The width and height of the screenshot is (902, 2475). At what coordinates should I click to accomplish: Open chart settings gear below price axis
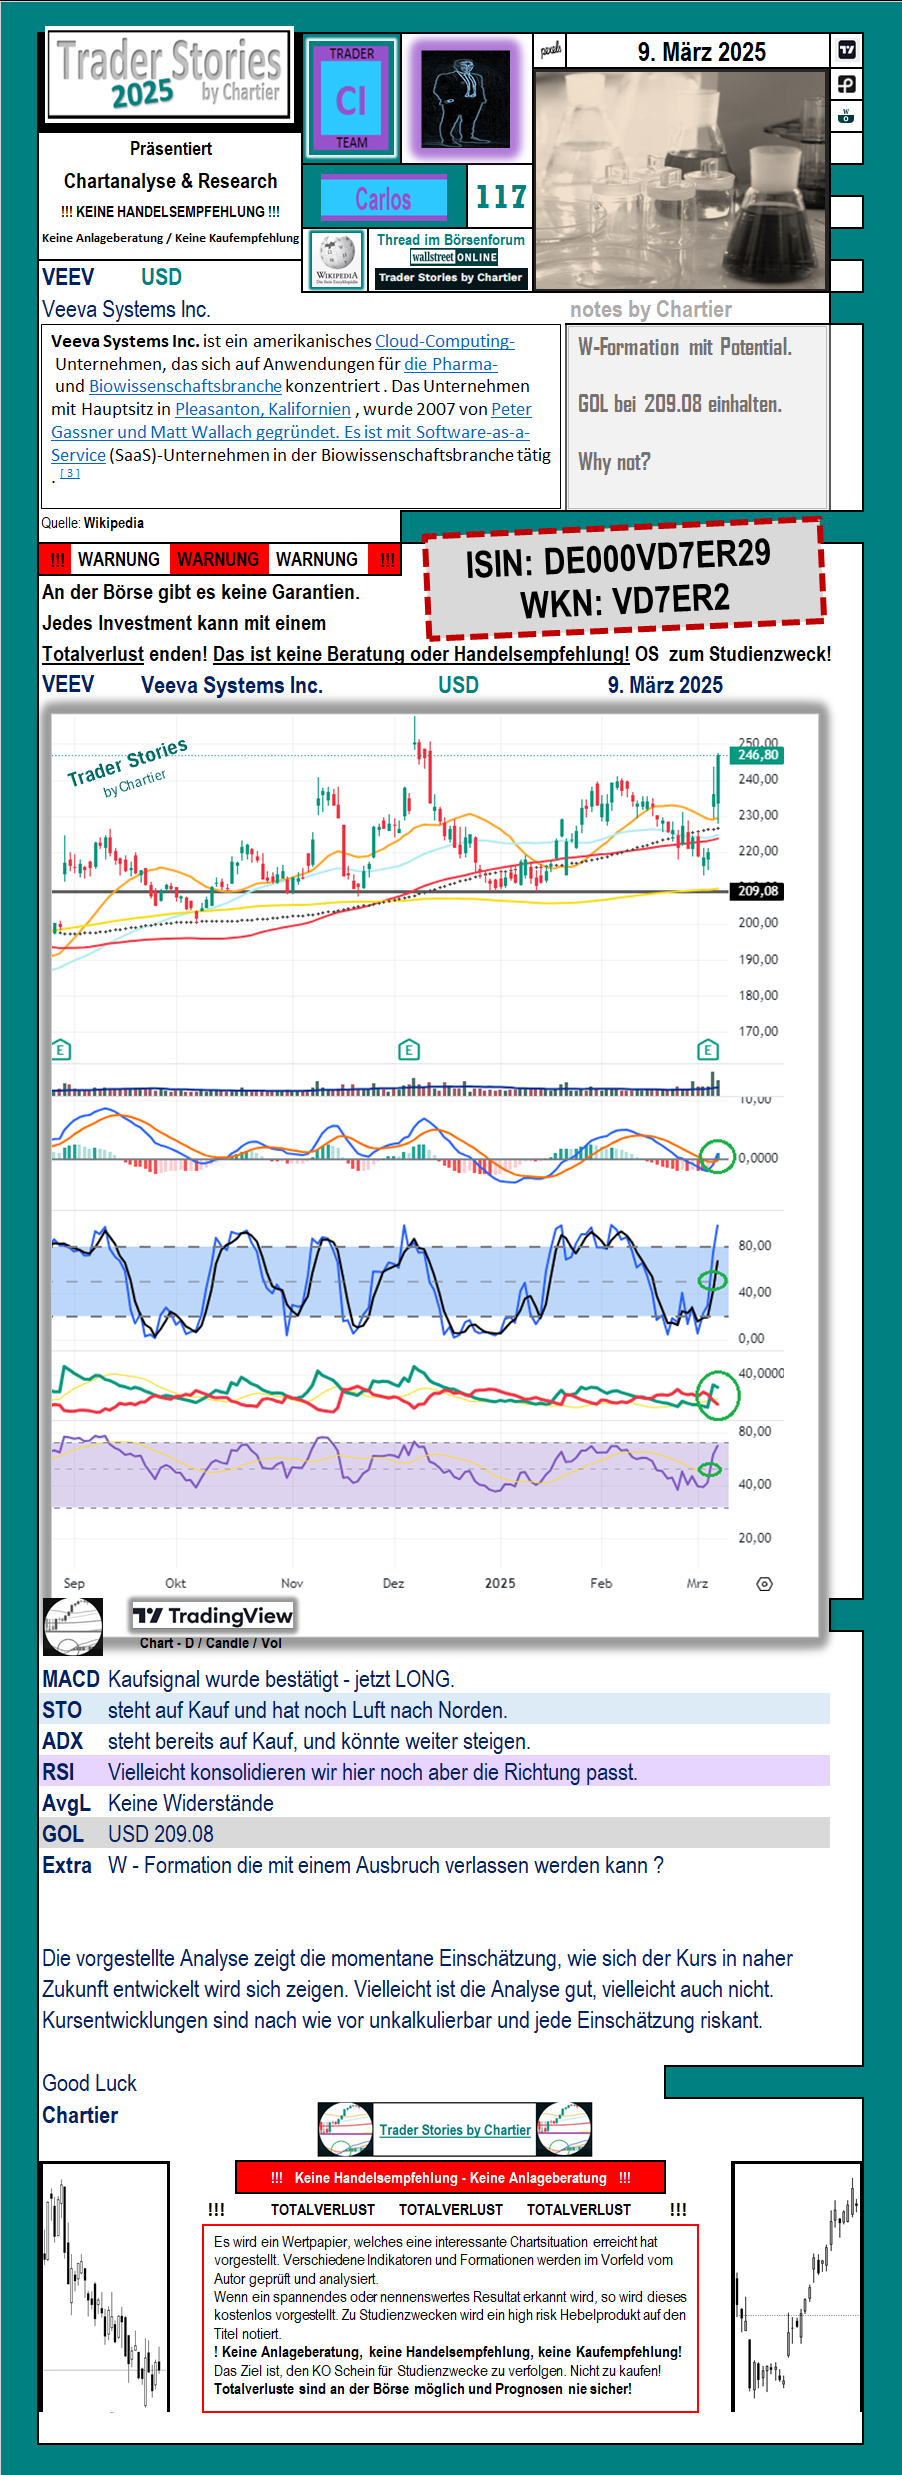click(764, 1583)
